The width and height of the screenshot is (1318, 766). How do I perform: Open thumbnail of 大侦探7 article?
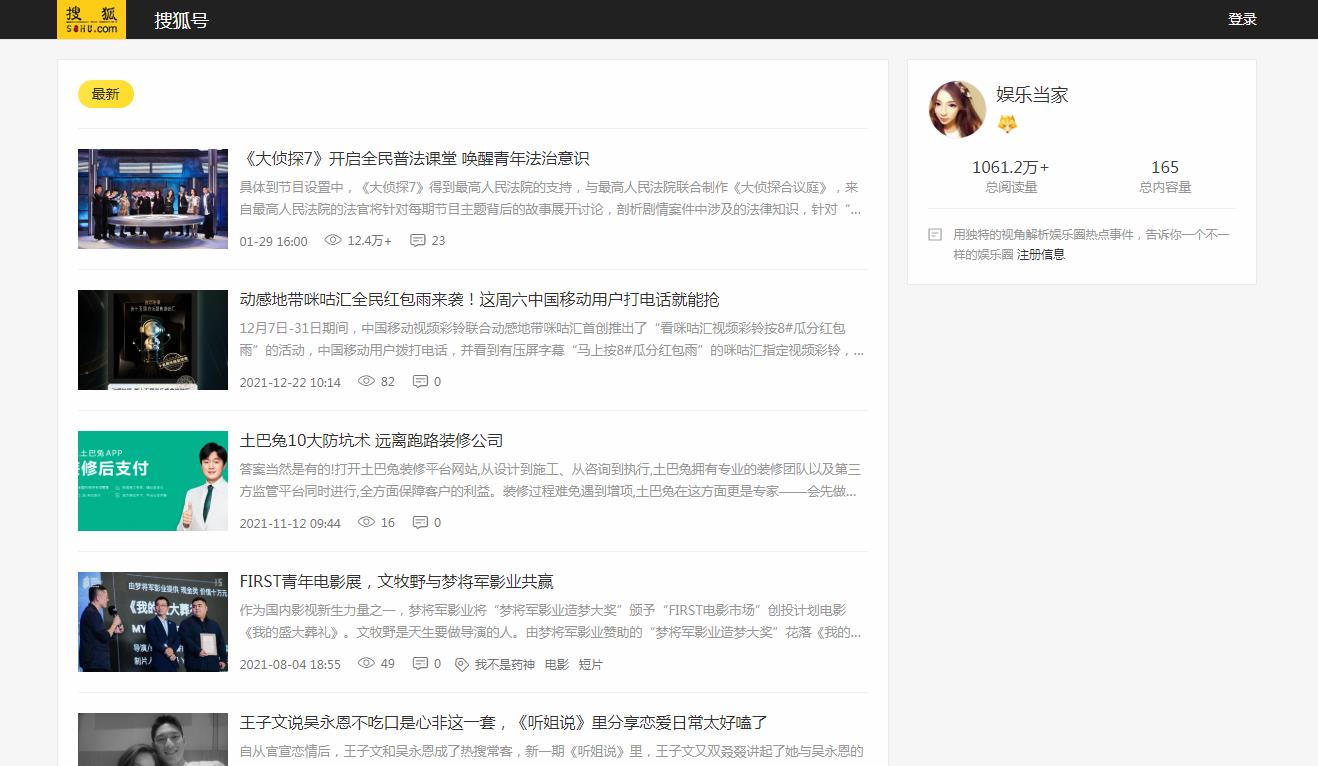[x=153, y=199]
